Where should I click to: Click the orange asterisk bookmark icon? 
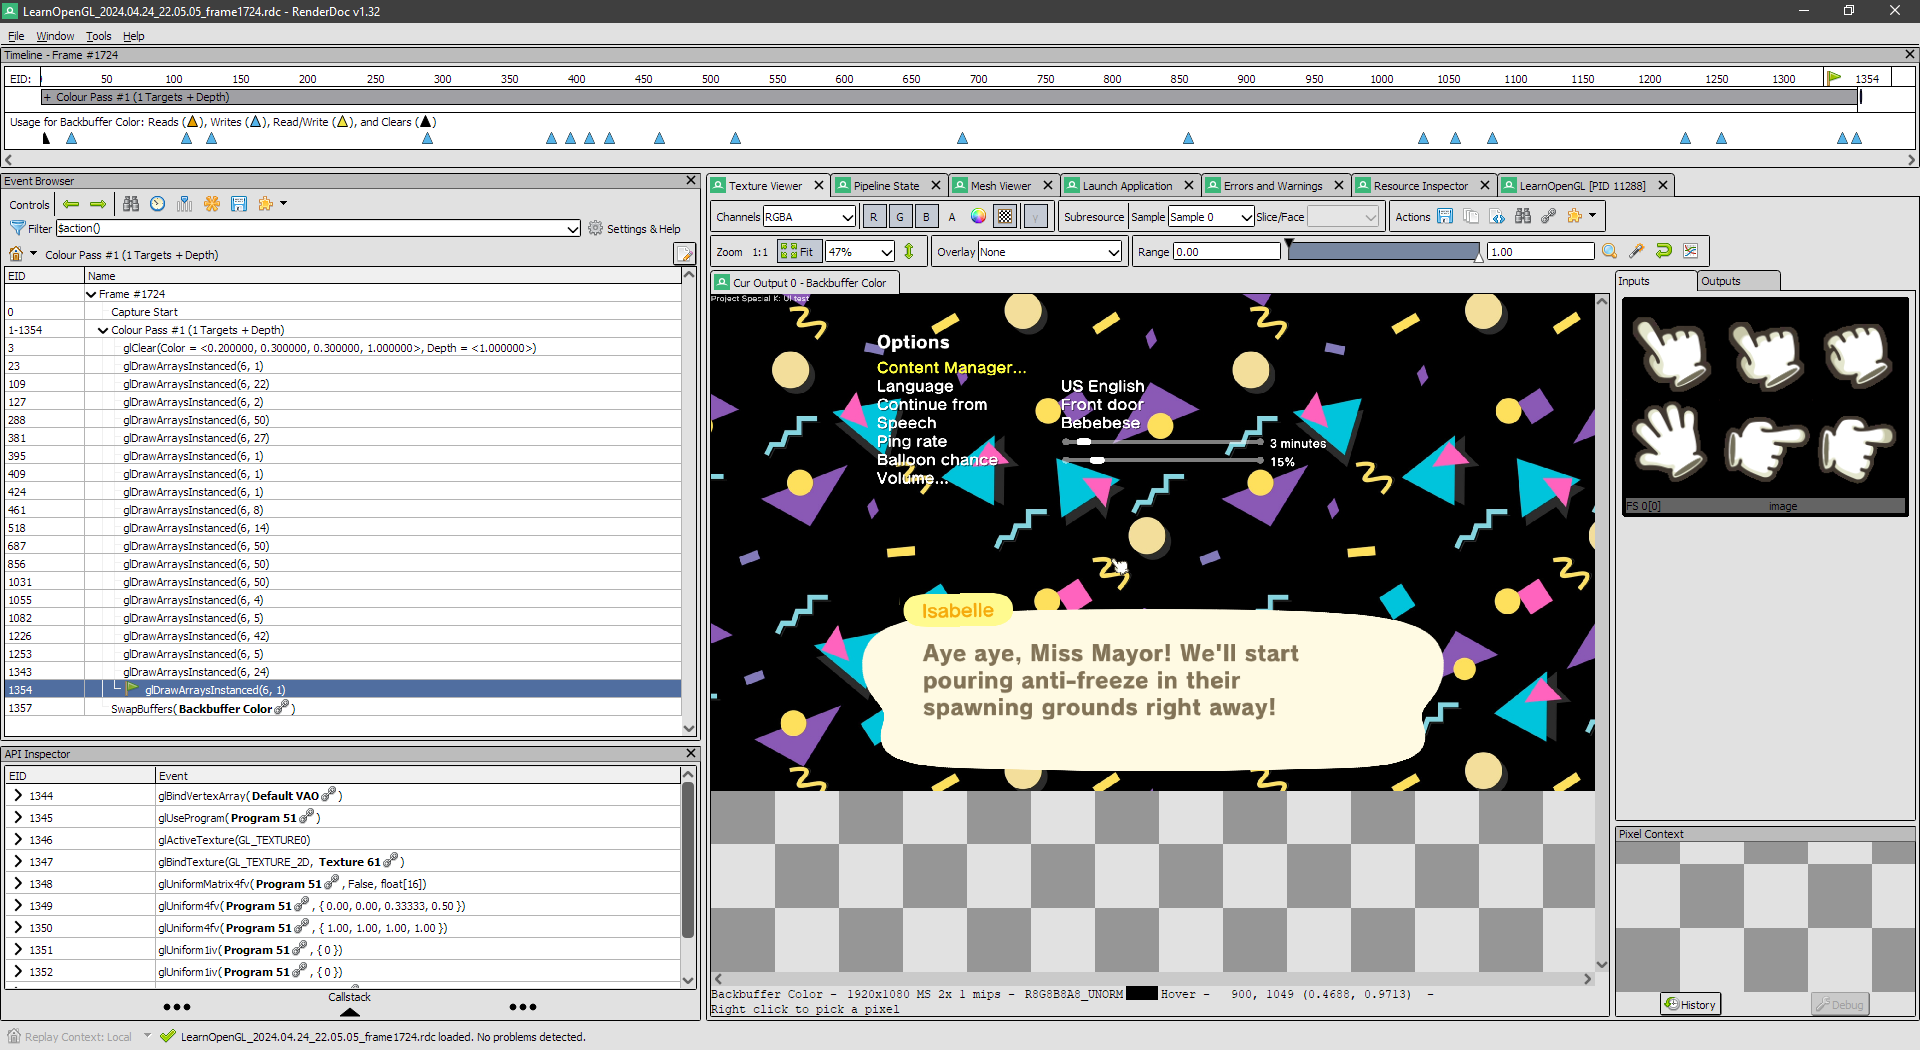tap(212, 204)
